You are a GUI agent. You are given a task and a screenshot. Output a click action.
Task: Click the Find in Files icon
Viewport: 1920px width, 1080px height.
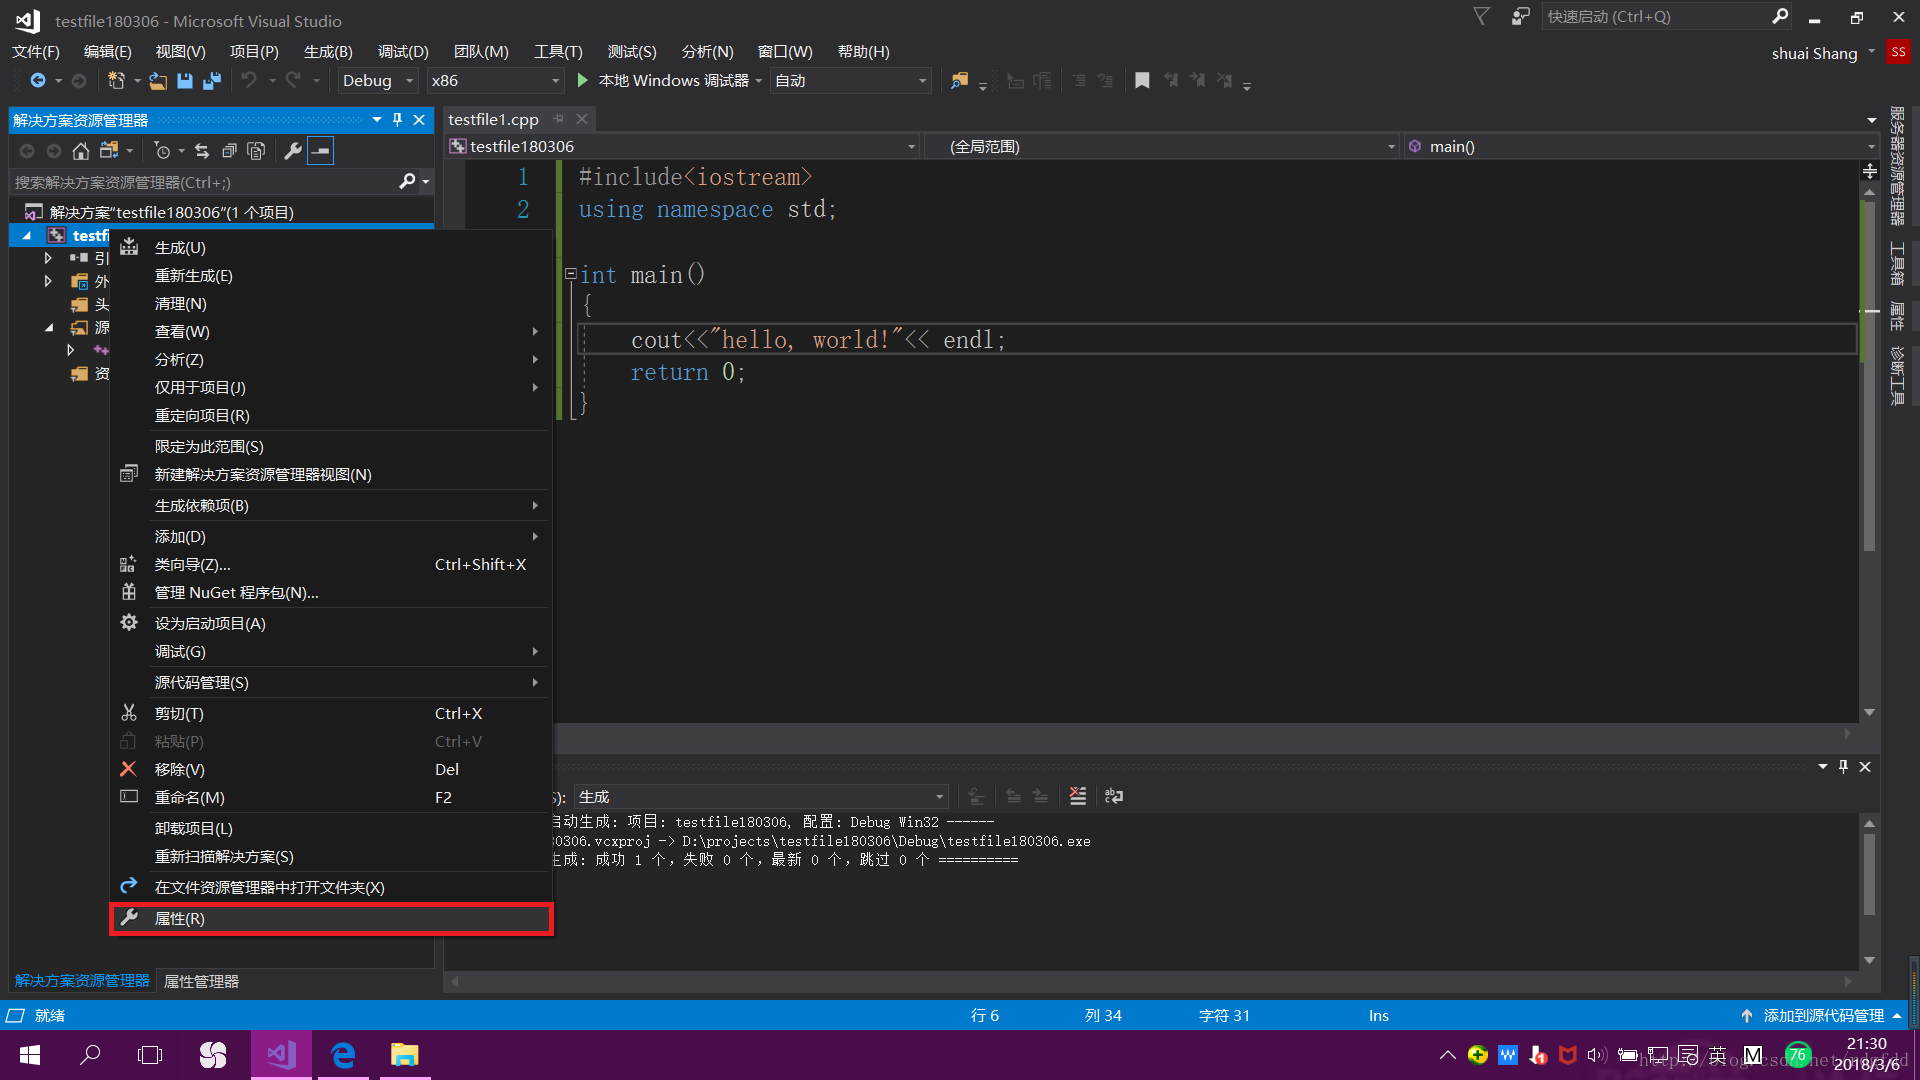point(959,81)
